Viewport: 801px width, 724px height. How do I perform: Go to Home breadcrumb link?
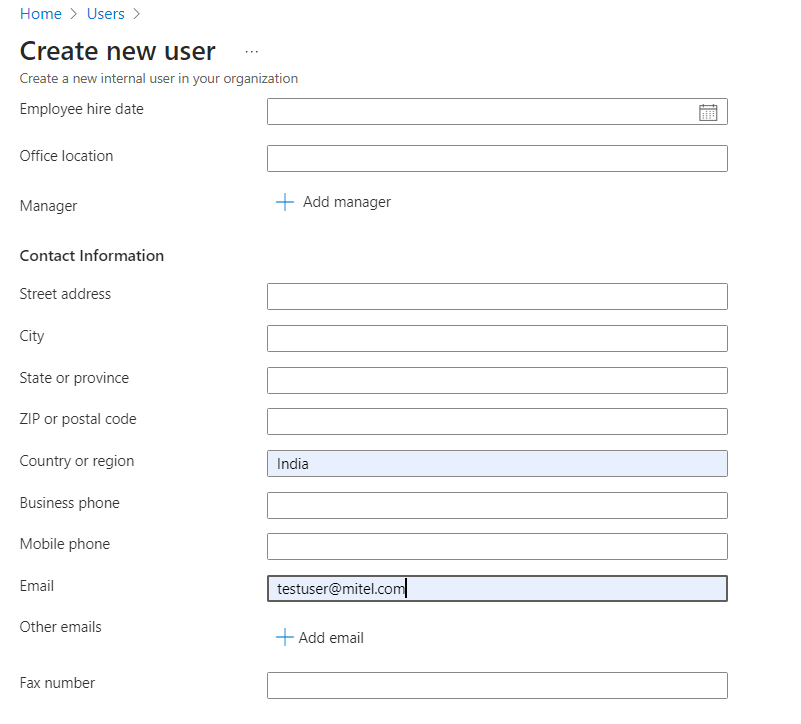click(x=40, y=14)
